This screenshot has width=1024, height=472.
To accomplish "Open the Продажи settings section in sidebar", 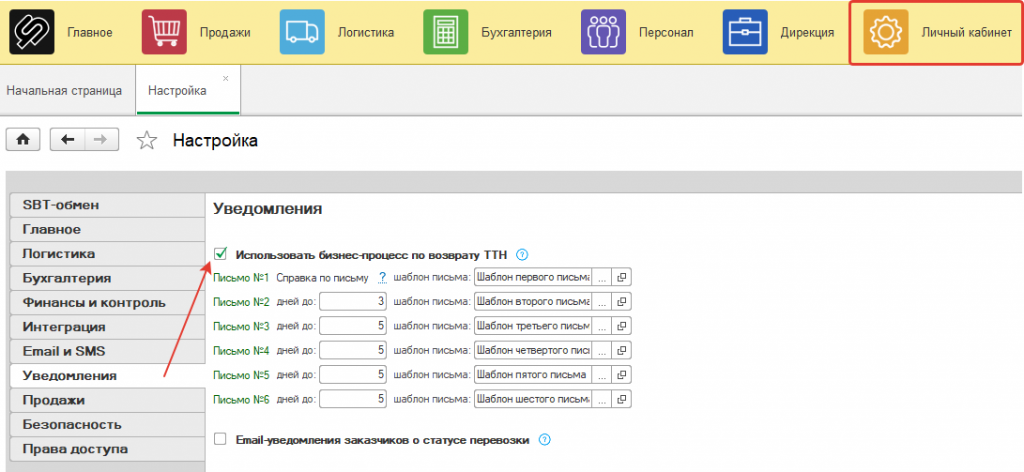I will [108, 400].
